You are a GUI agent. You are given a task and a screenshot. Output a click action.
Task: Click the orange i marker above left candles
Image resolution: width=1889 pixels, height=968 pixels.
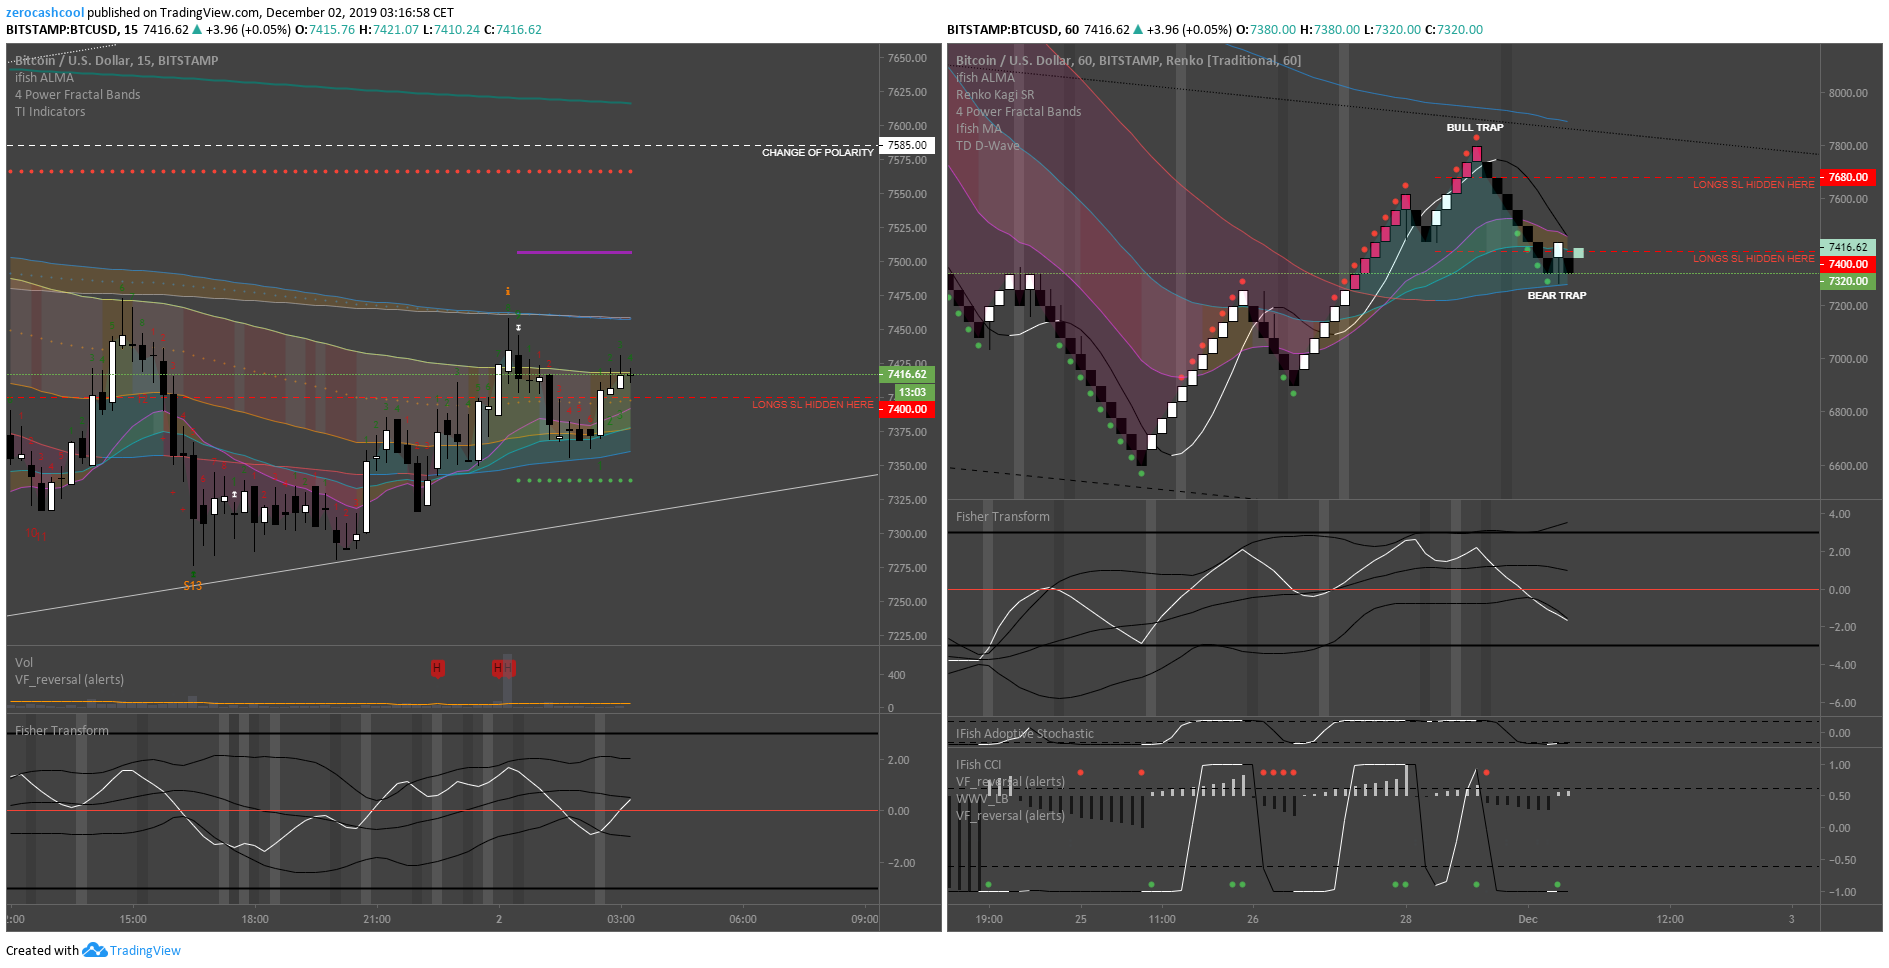tap(508, 292)
